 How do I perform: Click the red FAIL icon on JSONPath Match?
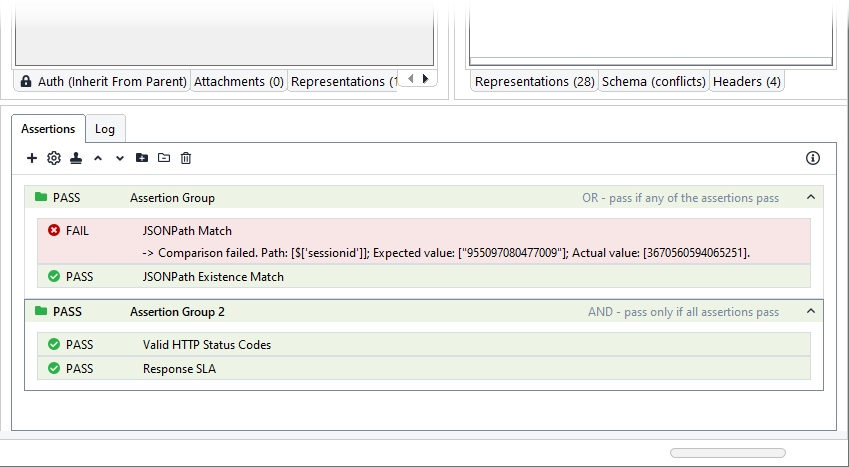point(54,230)
